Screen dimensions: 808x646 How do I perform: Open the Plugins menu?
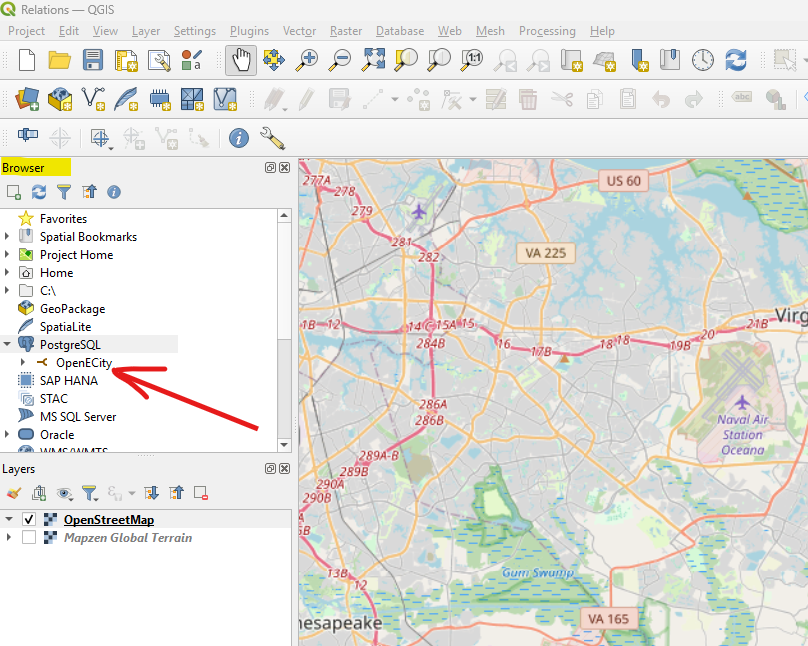(249, 31)
